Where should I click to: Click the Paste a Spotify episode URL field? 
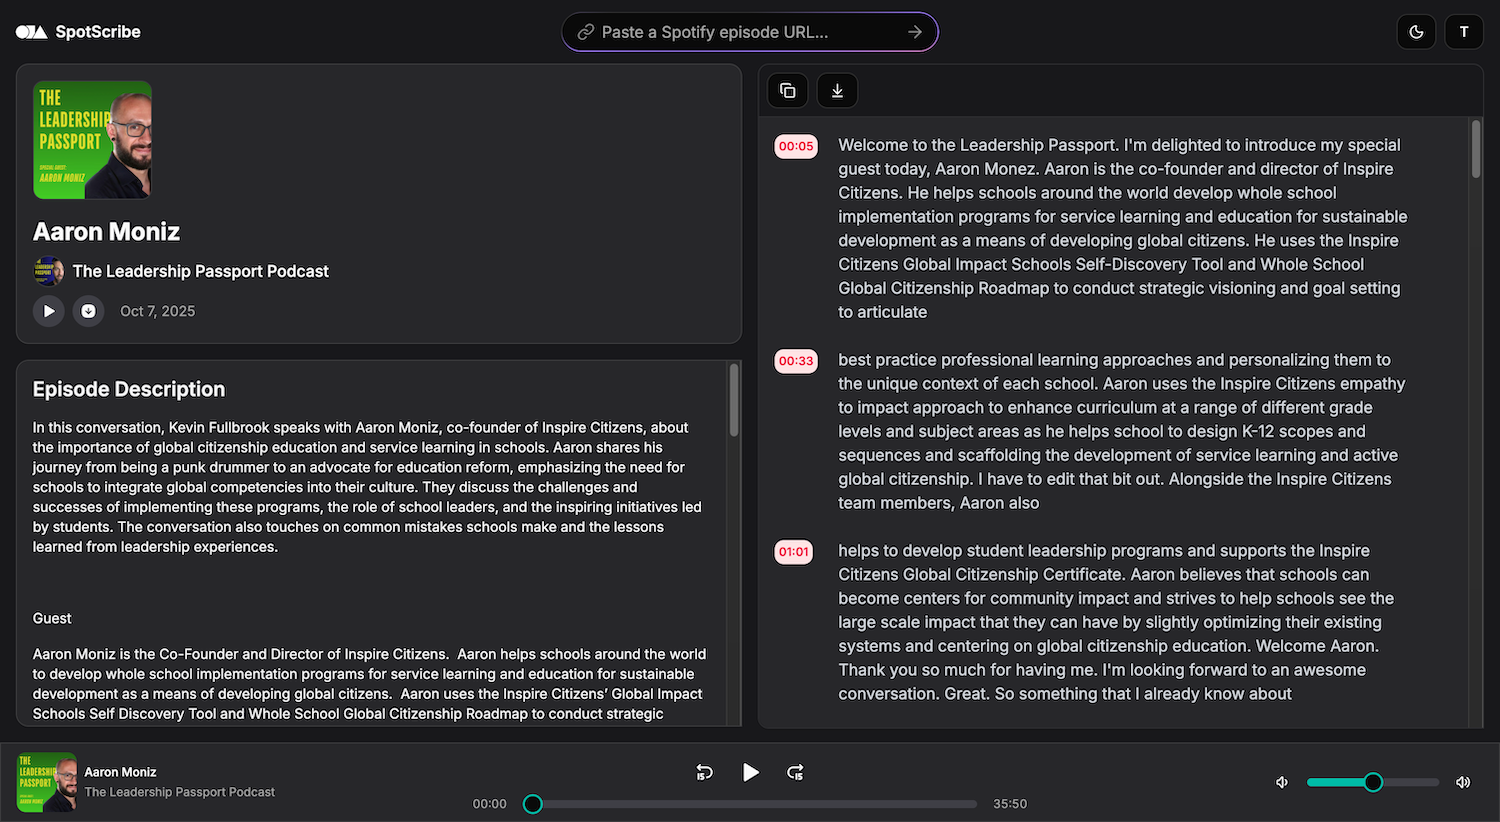coord(740,32)
